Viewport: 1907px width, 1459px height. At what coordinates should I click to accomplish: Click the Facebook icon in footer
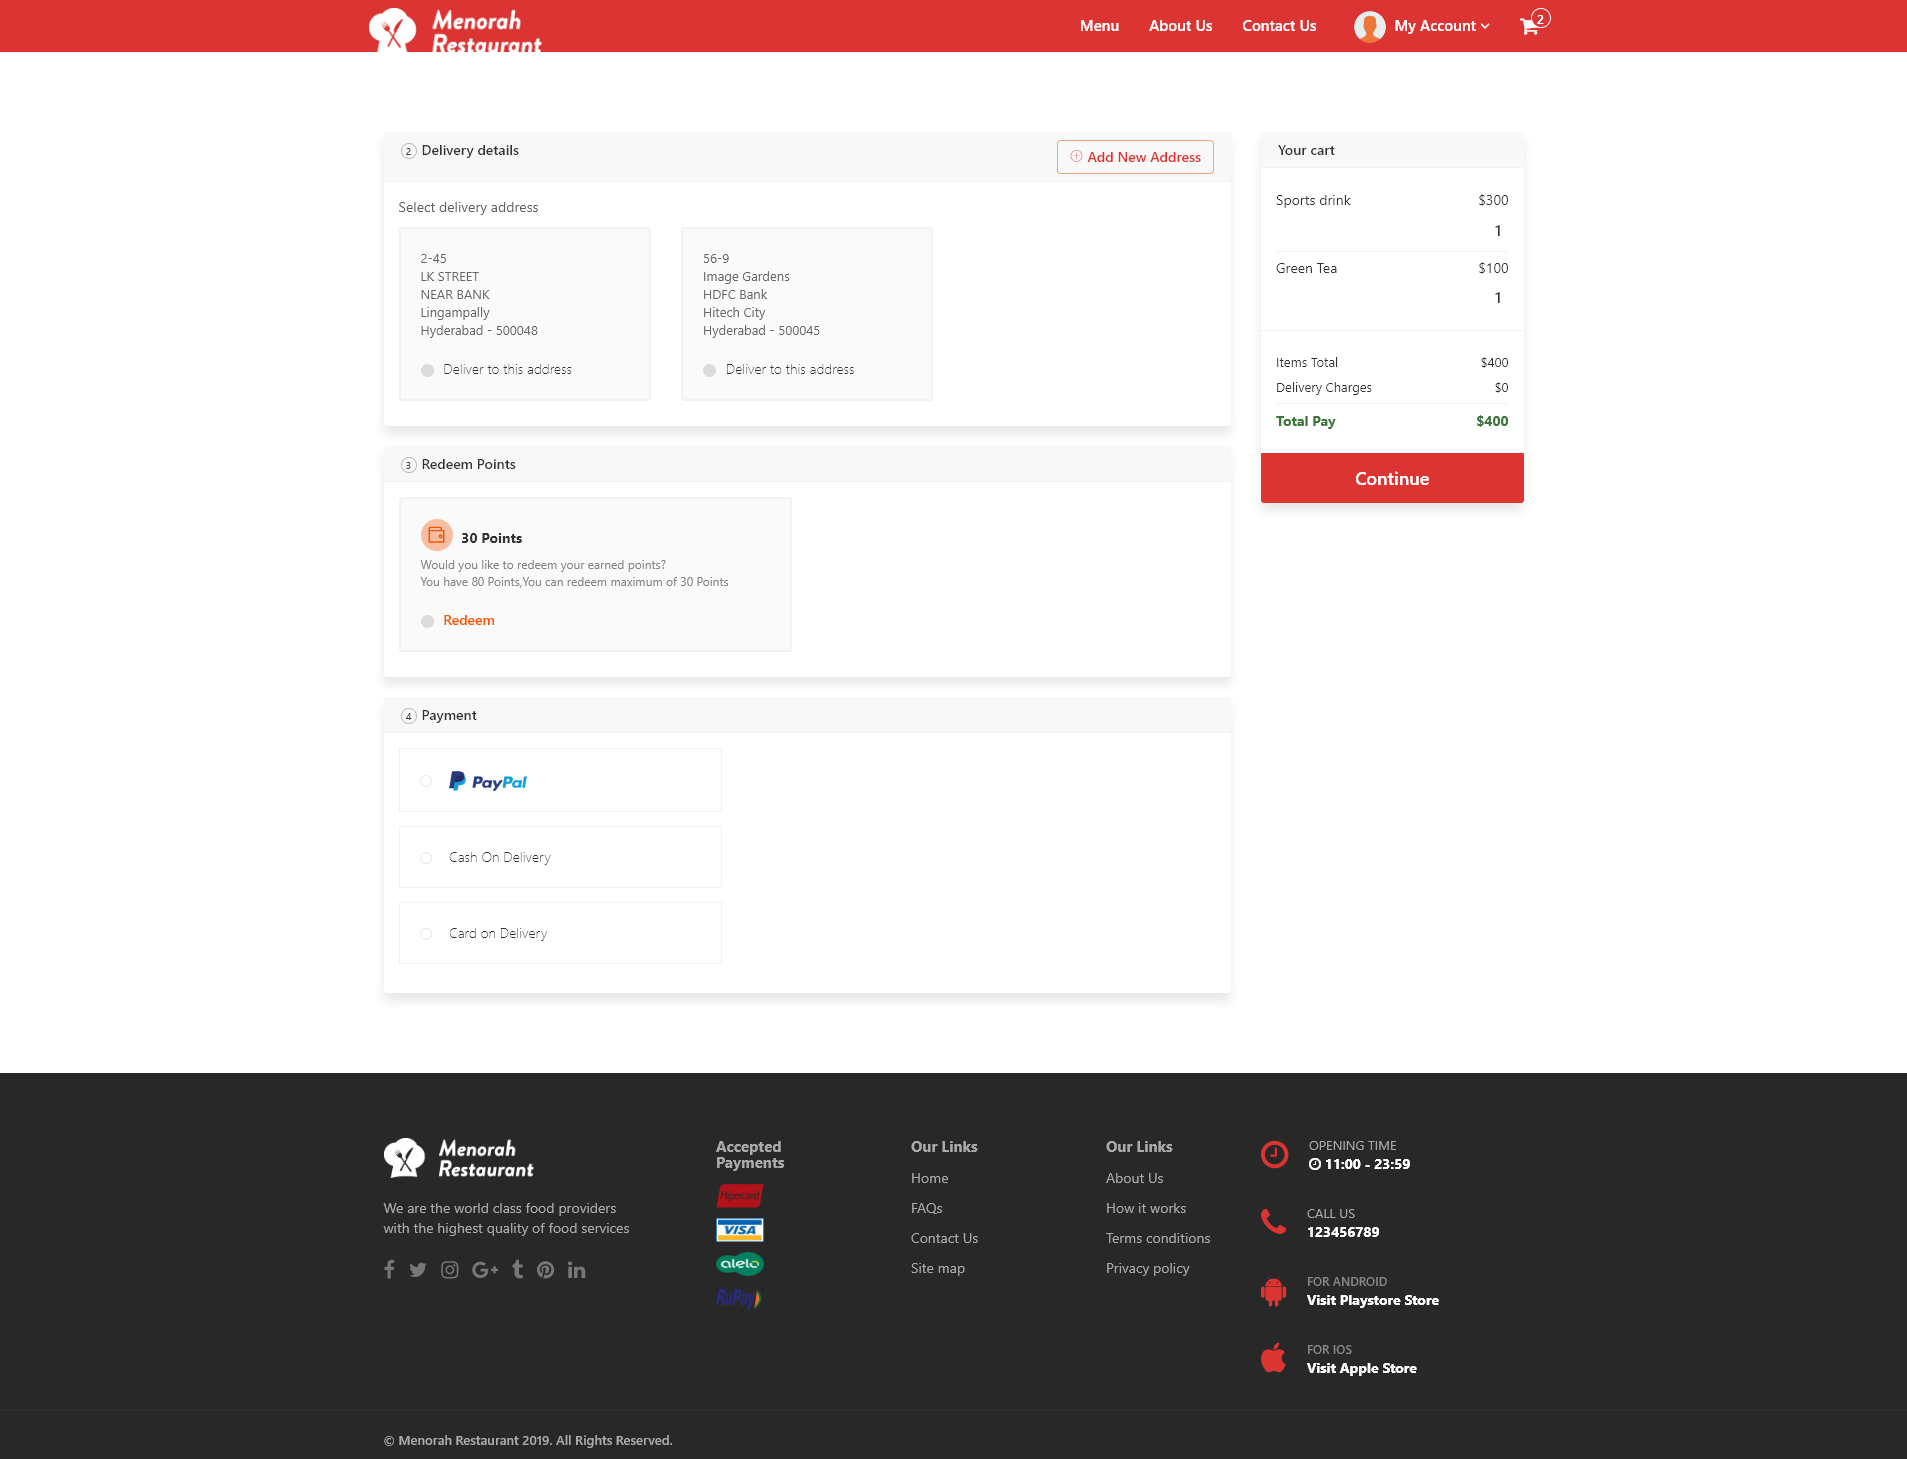pos(389,1269)
